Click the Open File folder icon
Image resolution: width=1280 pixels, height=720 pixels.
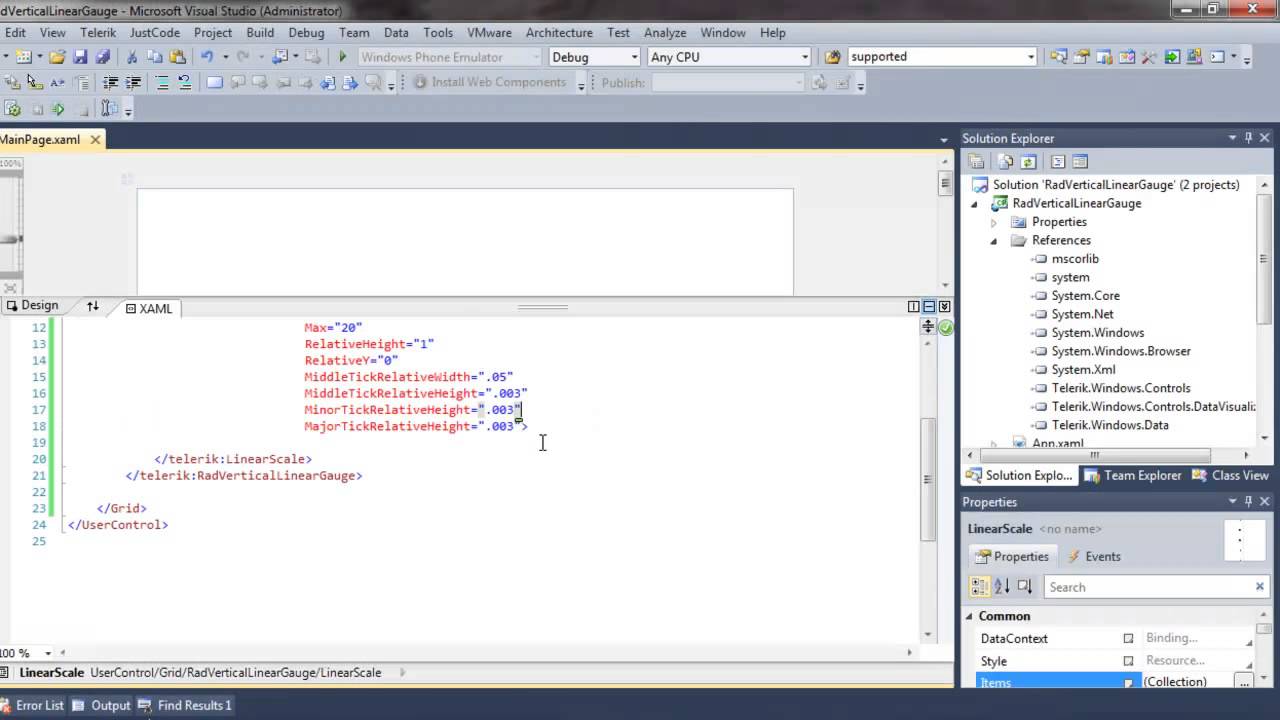point(57,57)
